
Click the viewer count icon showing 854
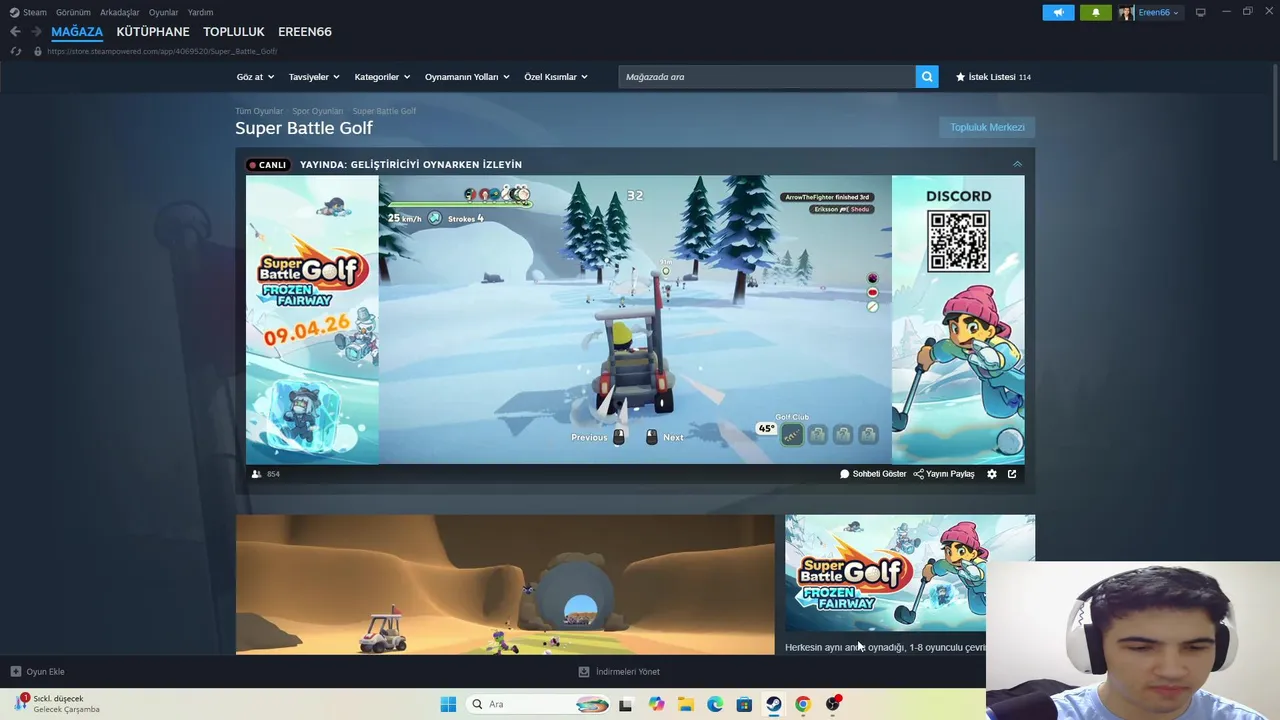(256, 474)
